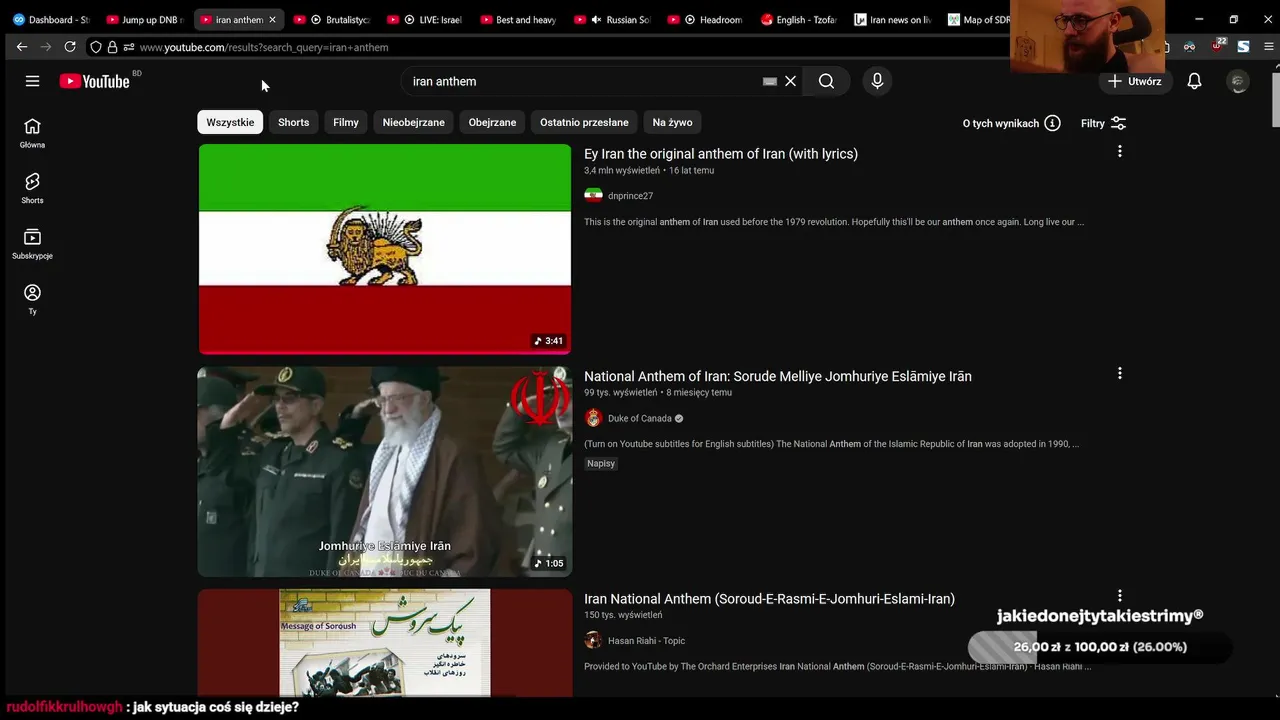Image resolution: width=1280 pixels, height=720 pixels.
Task: Click dnprince27 channel avatar
Action: [593, 196]
